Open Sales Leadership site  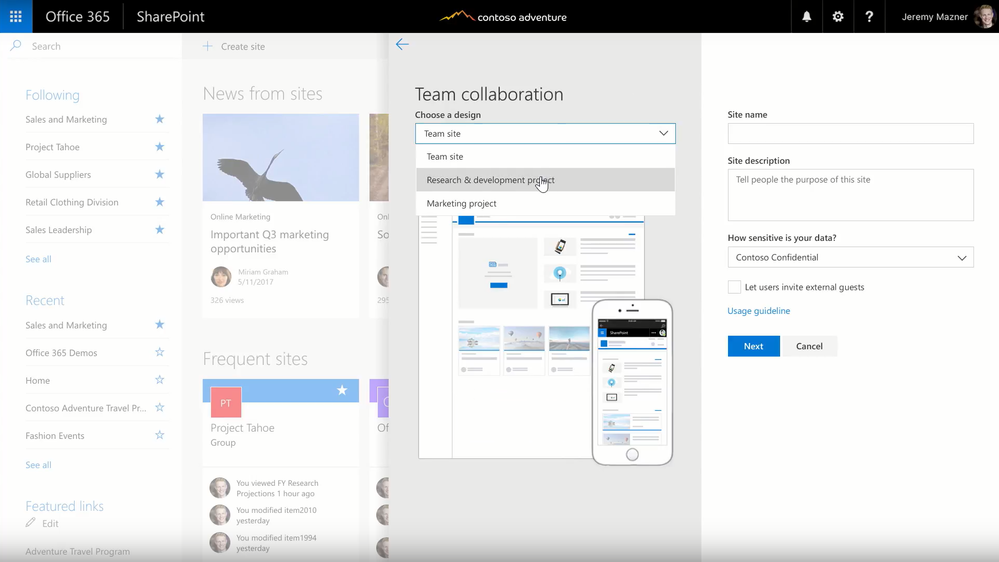tap(59, 229)
